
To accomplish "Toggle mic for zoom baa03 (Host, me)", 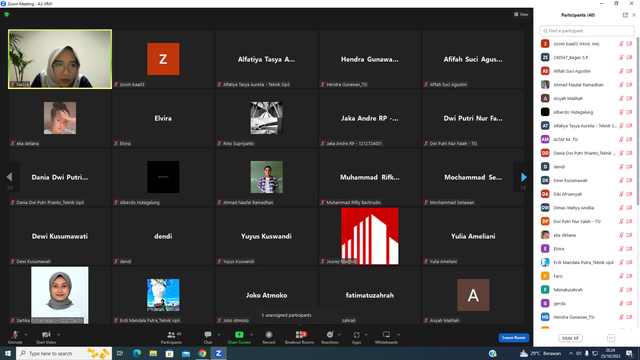I will (x=621, y=44).
